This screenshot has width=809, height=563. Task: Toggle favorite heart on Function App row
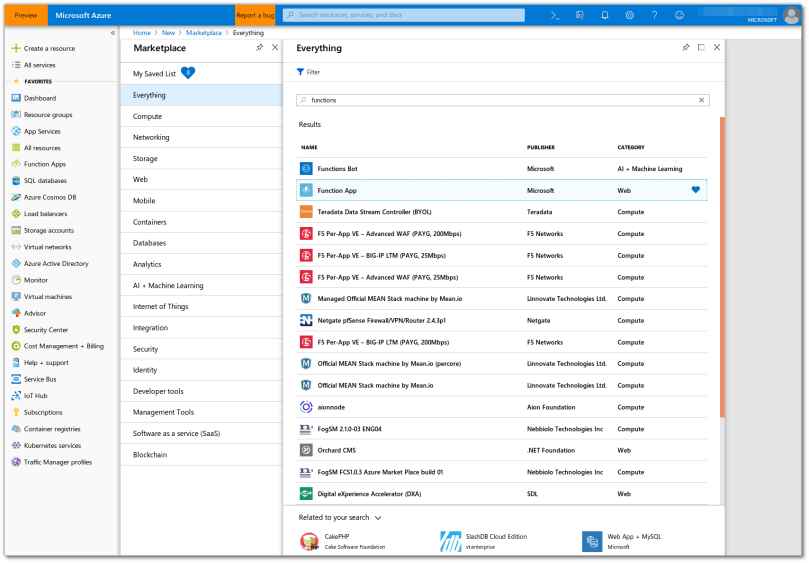coord(696,190)
